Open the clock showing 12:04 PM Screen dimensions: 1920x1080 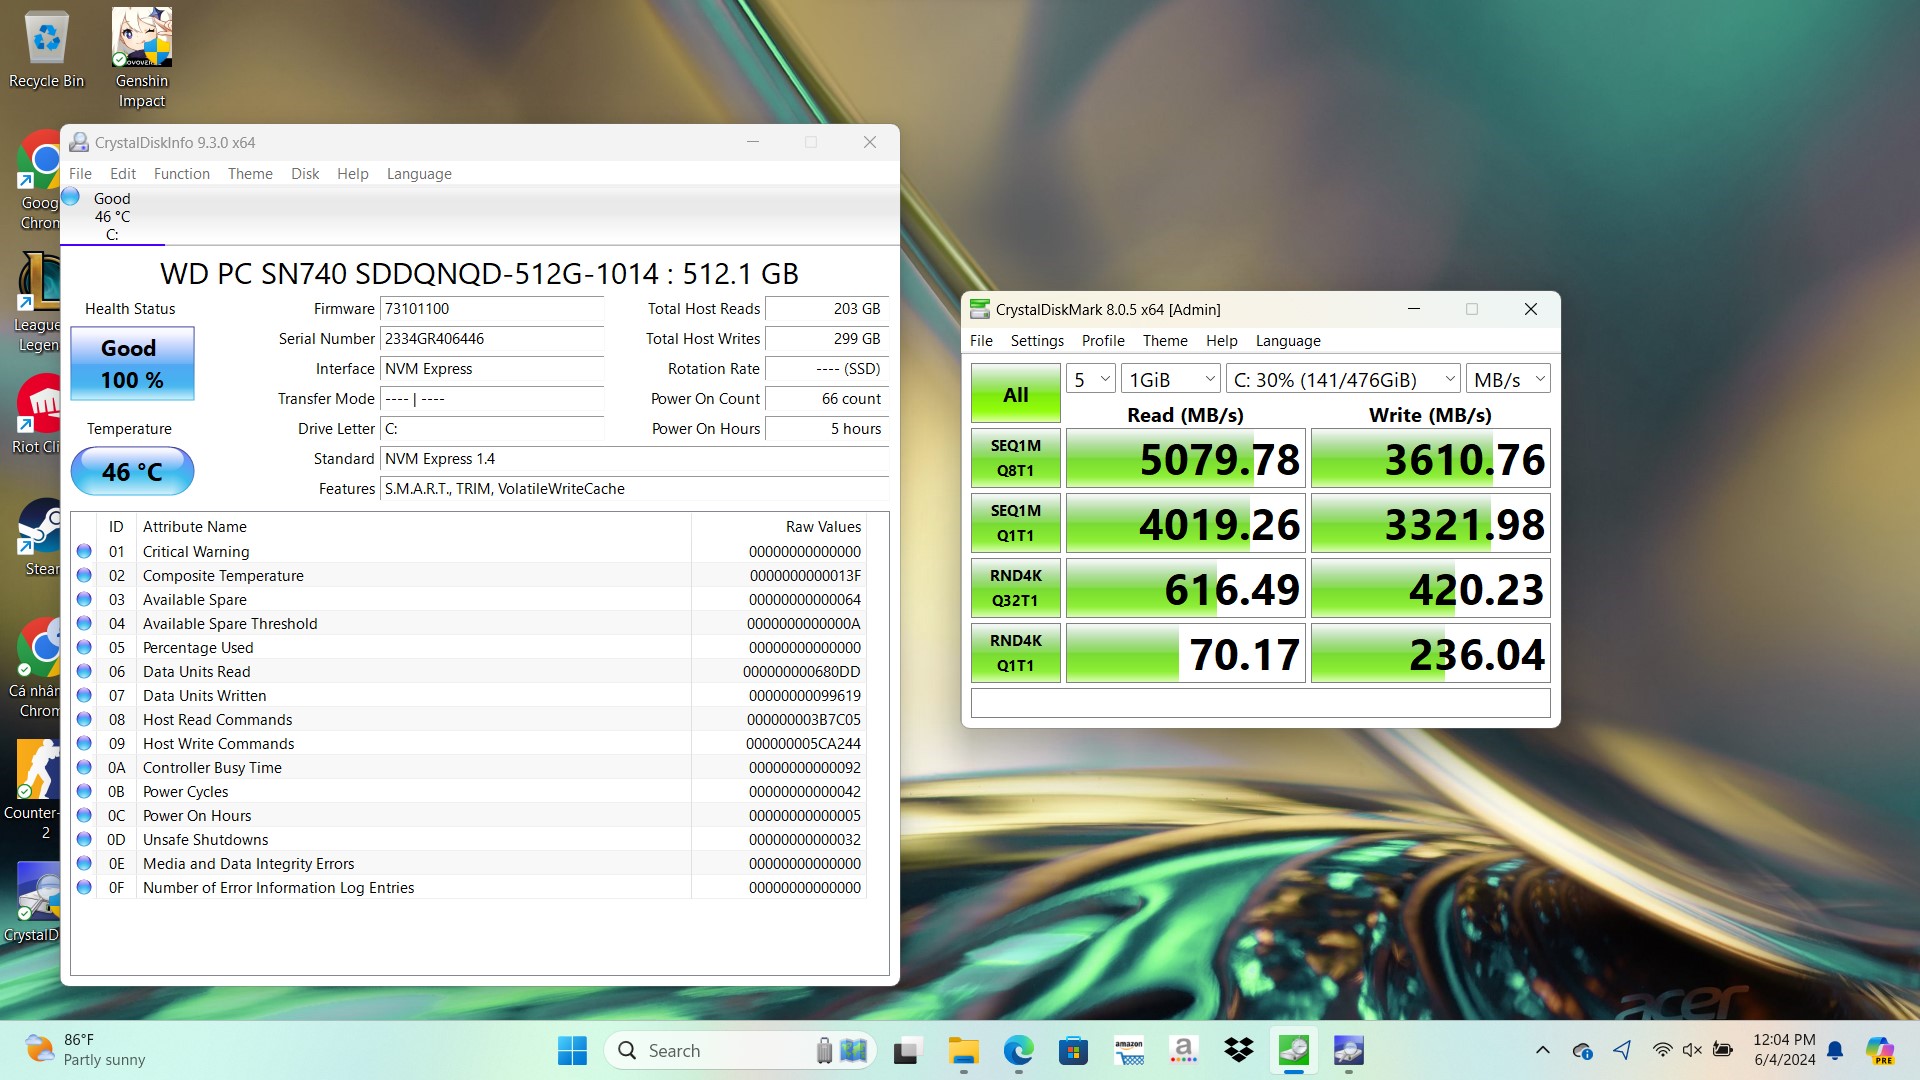[x=1784, y=1050]
